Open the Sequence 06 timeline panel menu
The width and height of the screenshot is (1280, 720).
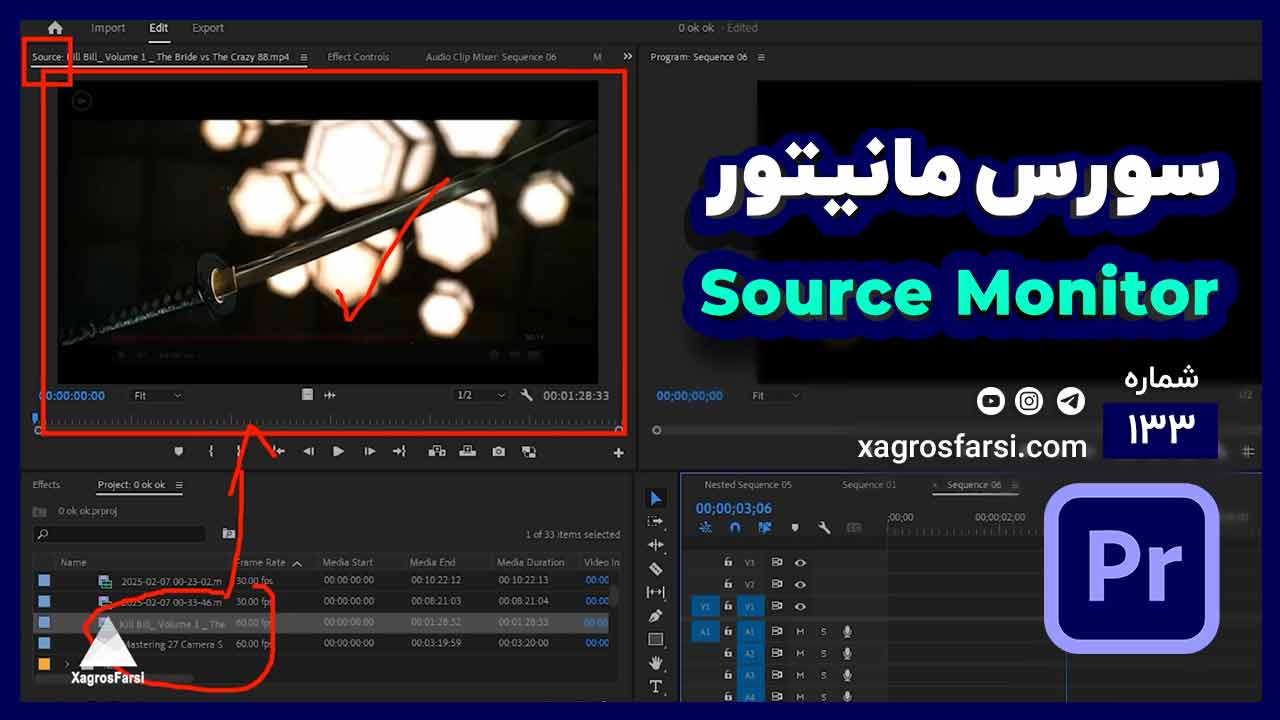1014,485
